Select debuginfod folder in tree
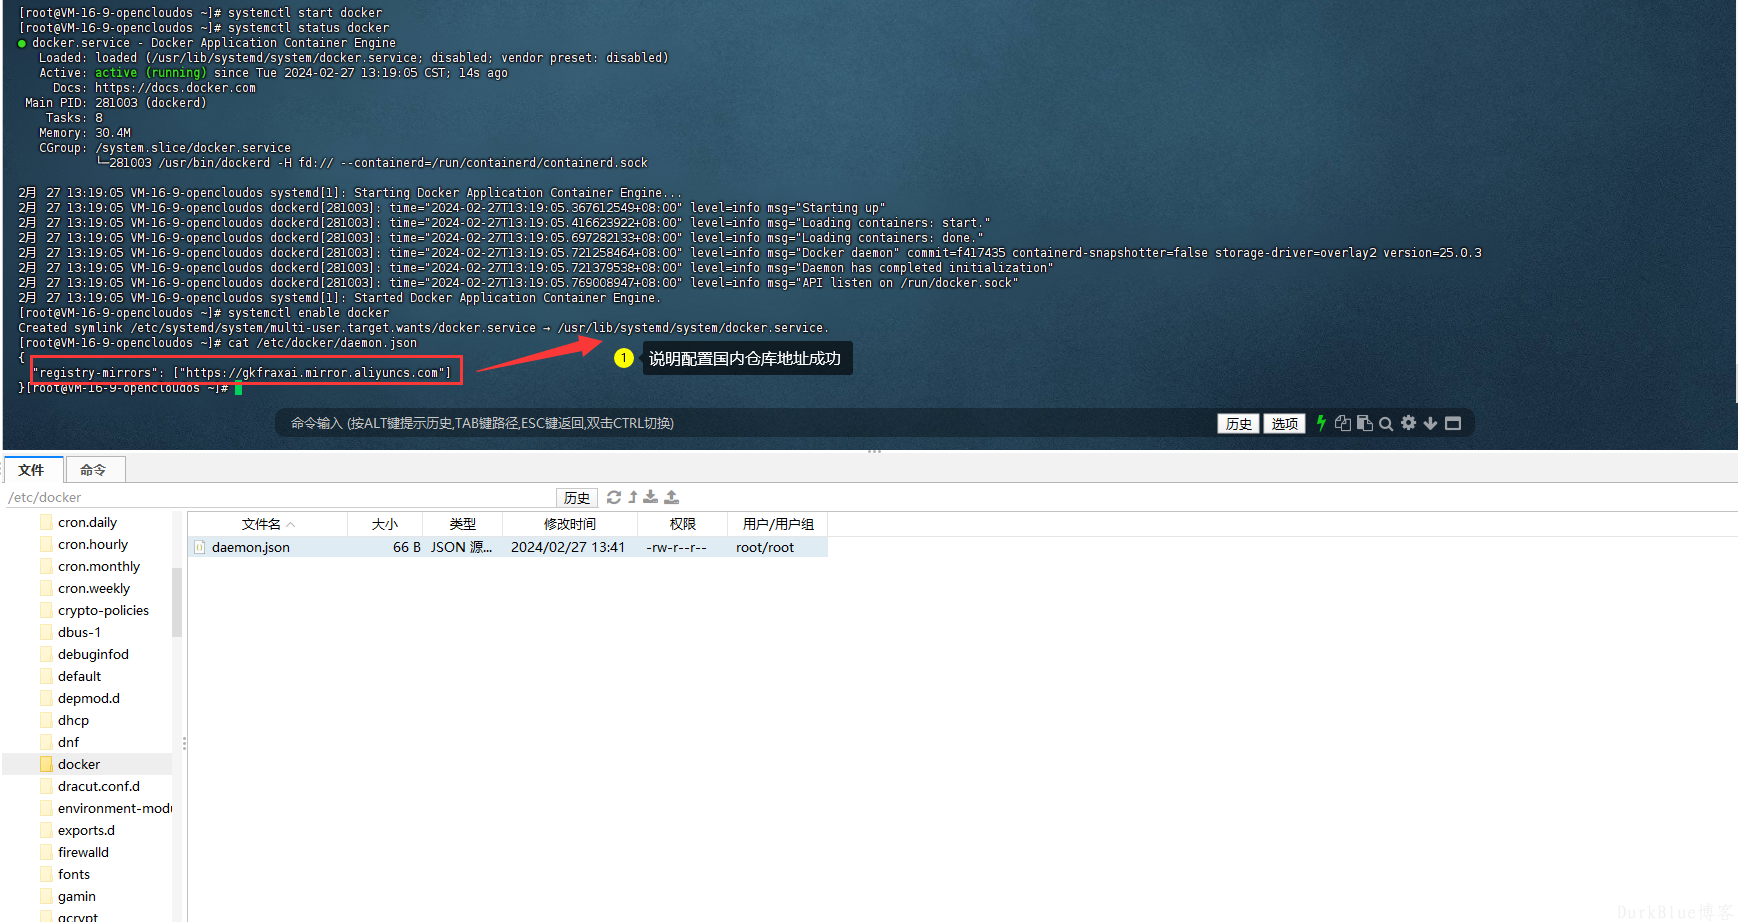 pyautogui.click(x=93, y=654)
